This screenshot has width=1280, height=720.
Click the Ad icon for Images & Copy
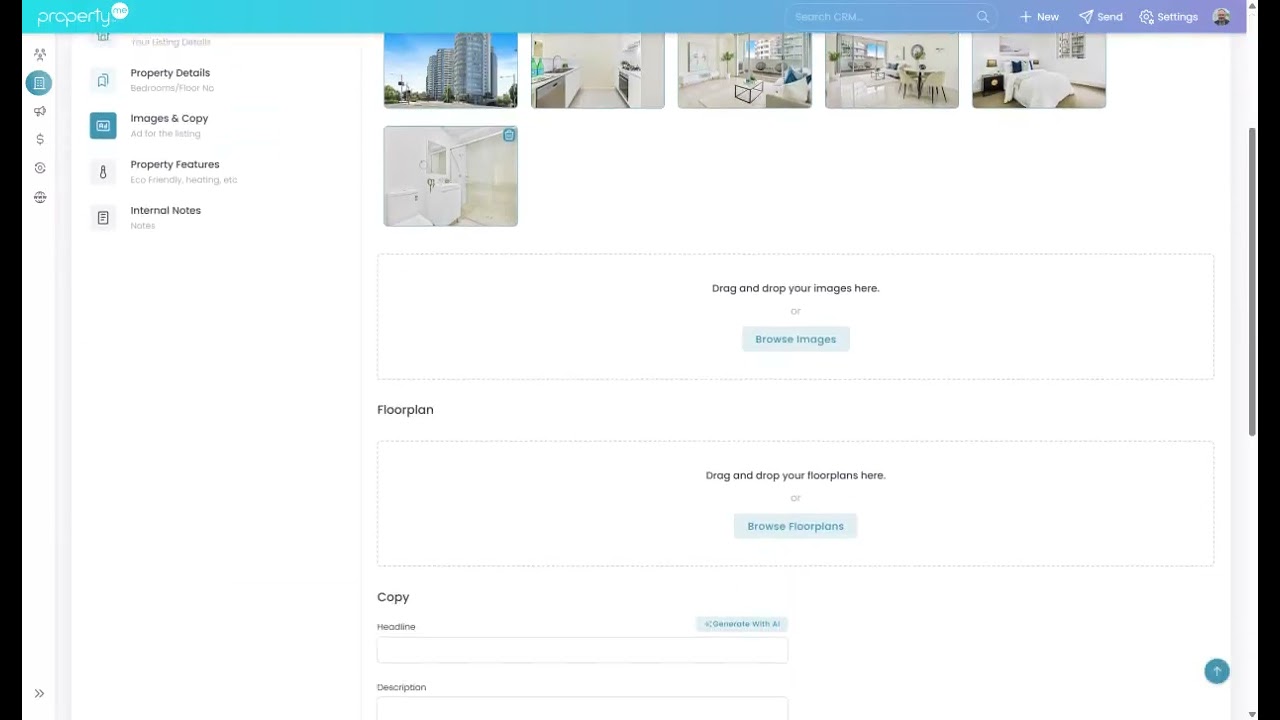tap(103, 126)
